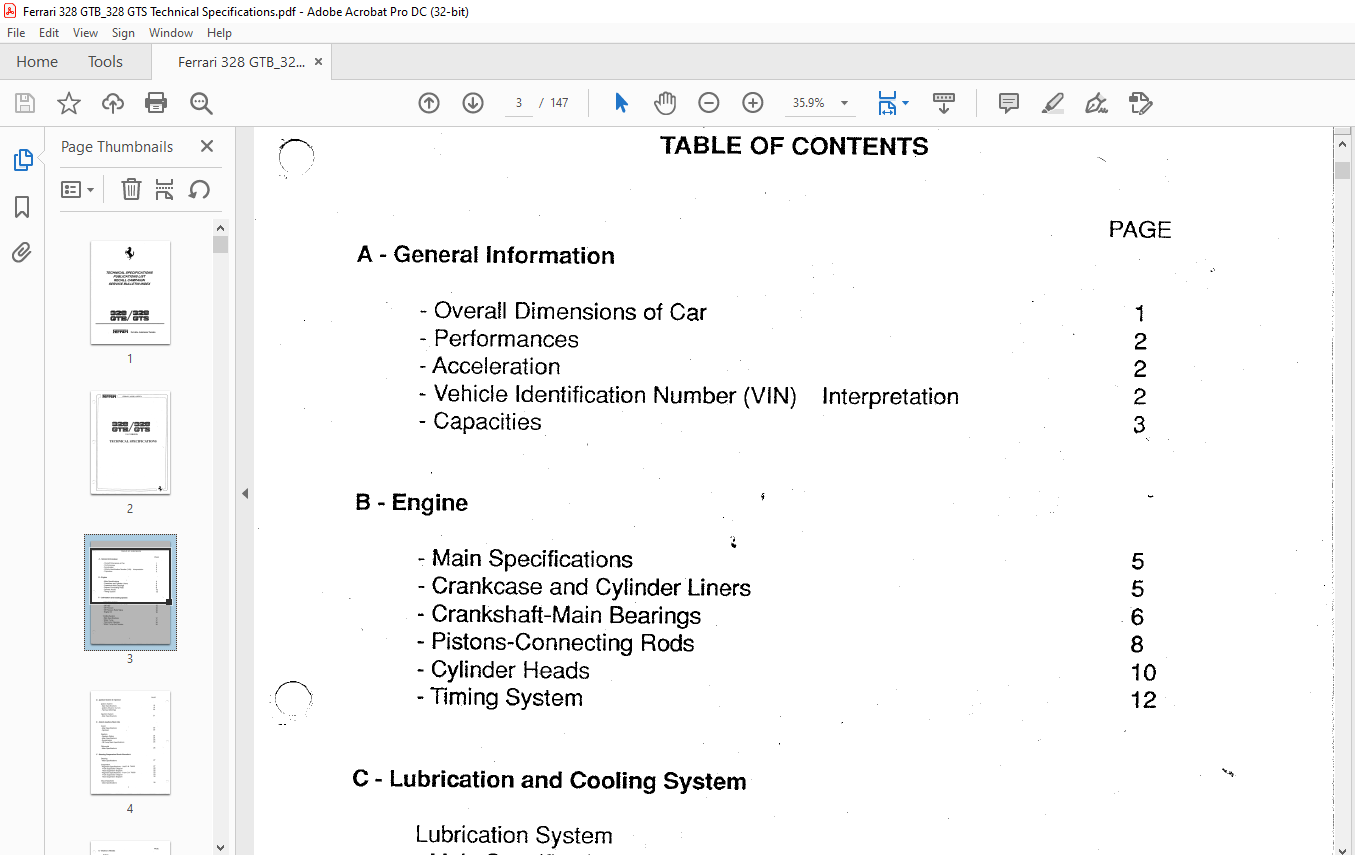
Task: Activate the Hand pan tool
Action: [x=665, y=103]
